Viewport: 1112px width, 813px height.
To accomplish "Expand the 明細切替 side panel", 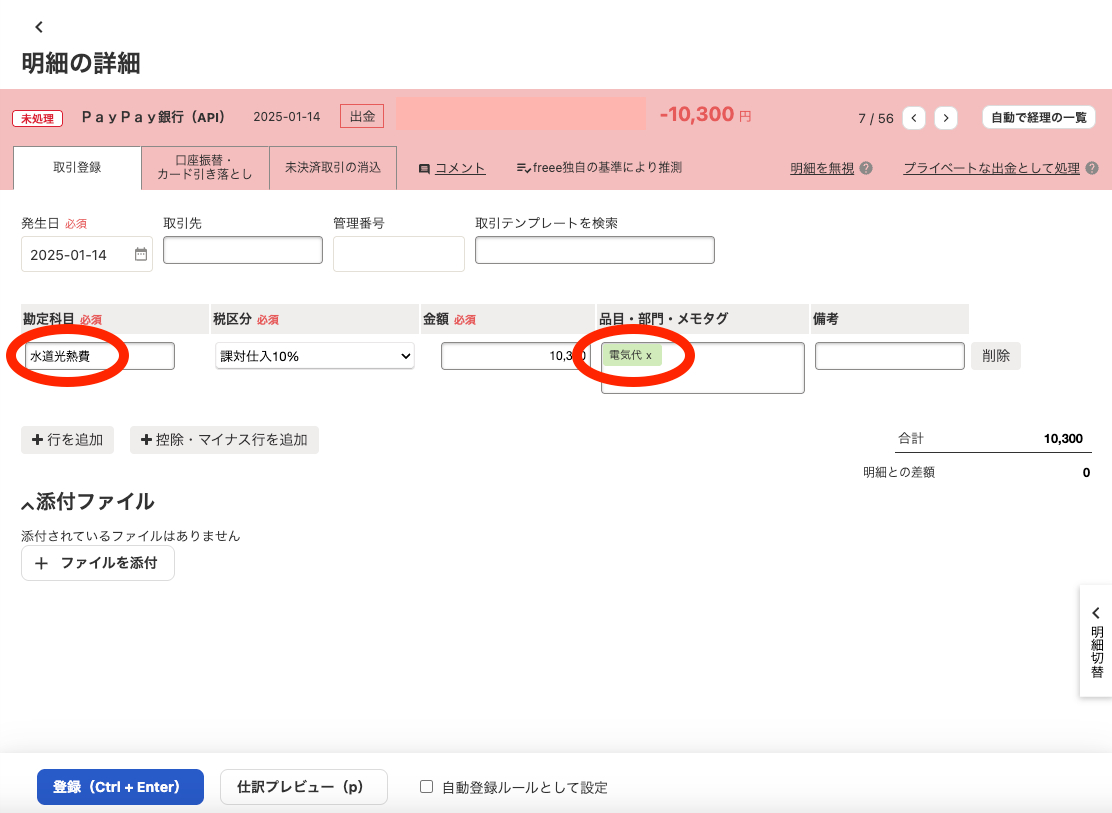I will coord(1096,642).
